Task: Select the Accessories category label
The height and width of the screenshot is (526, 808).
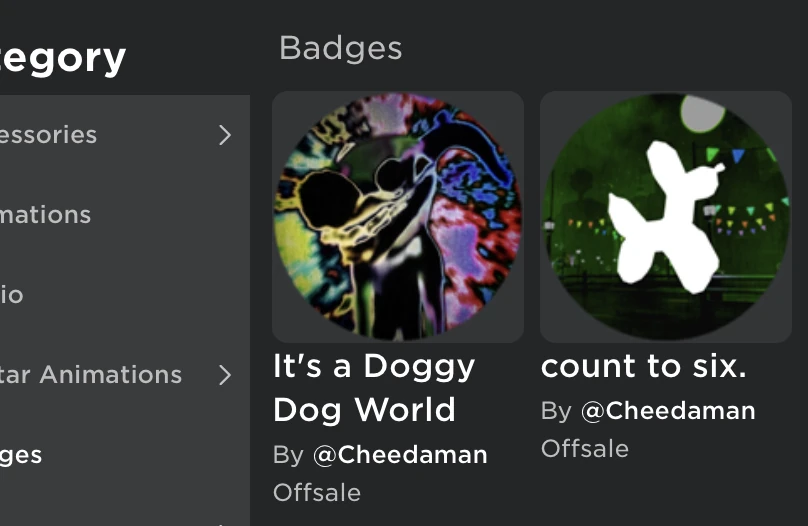Action: click(48, 135)
